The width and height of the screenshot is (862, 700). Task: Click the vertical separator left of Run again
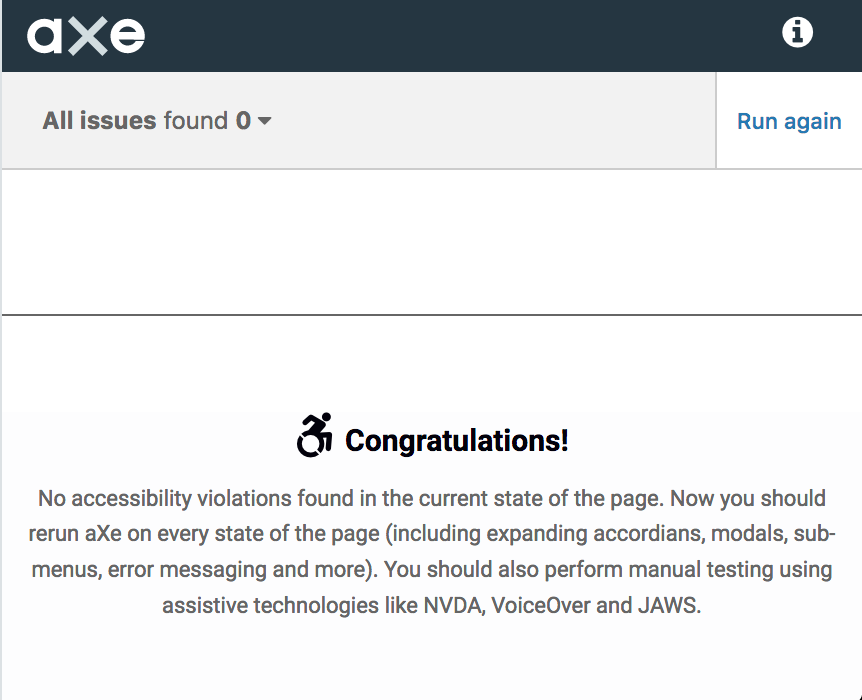(716, 120)
